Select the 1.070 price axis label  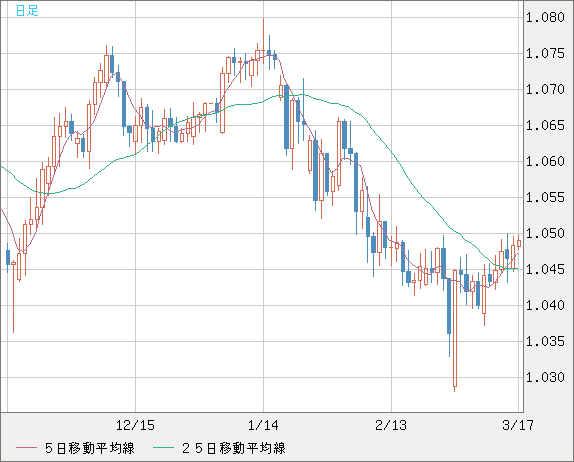click(545, 89)
